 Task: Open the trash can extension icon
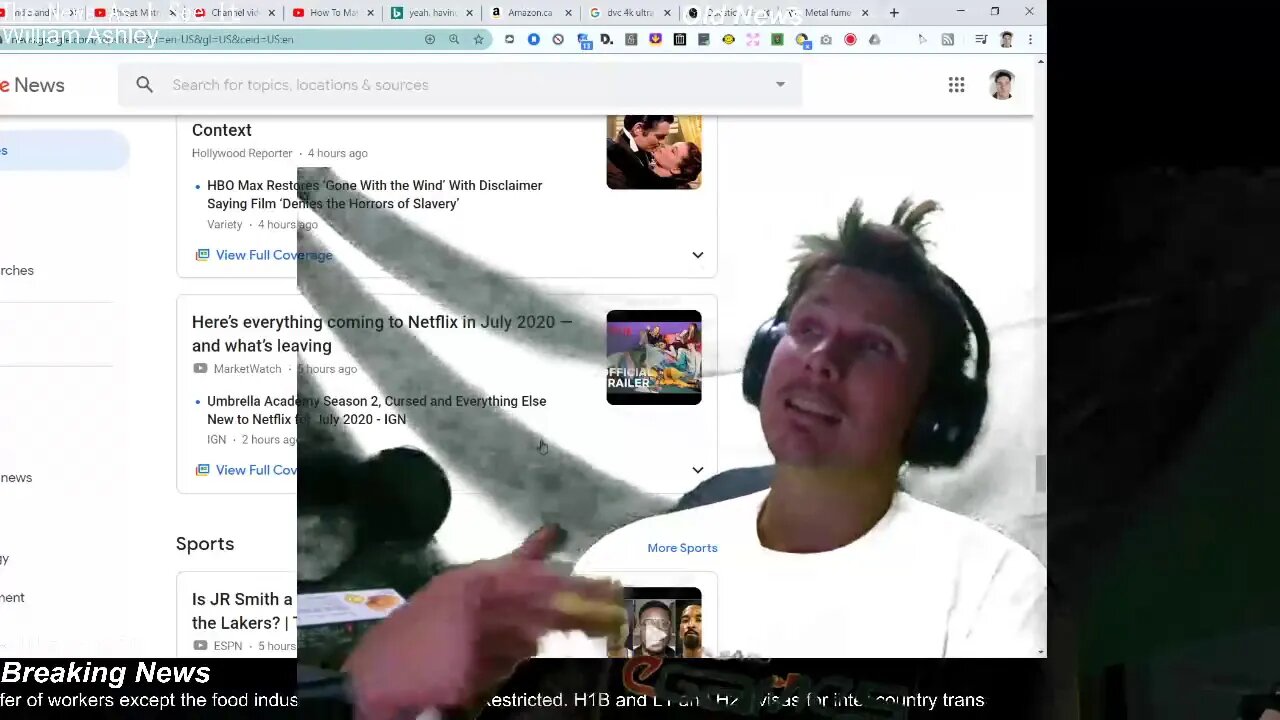(680, 39)
